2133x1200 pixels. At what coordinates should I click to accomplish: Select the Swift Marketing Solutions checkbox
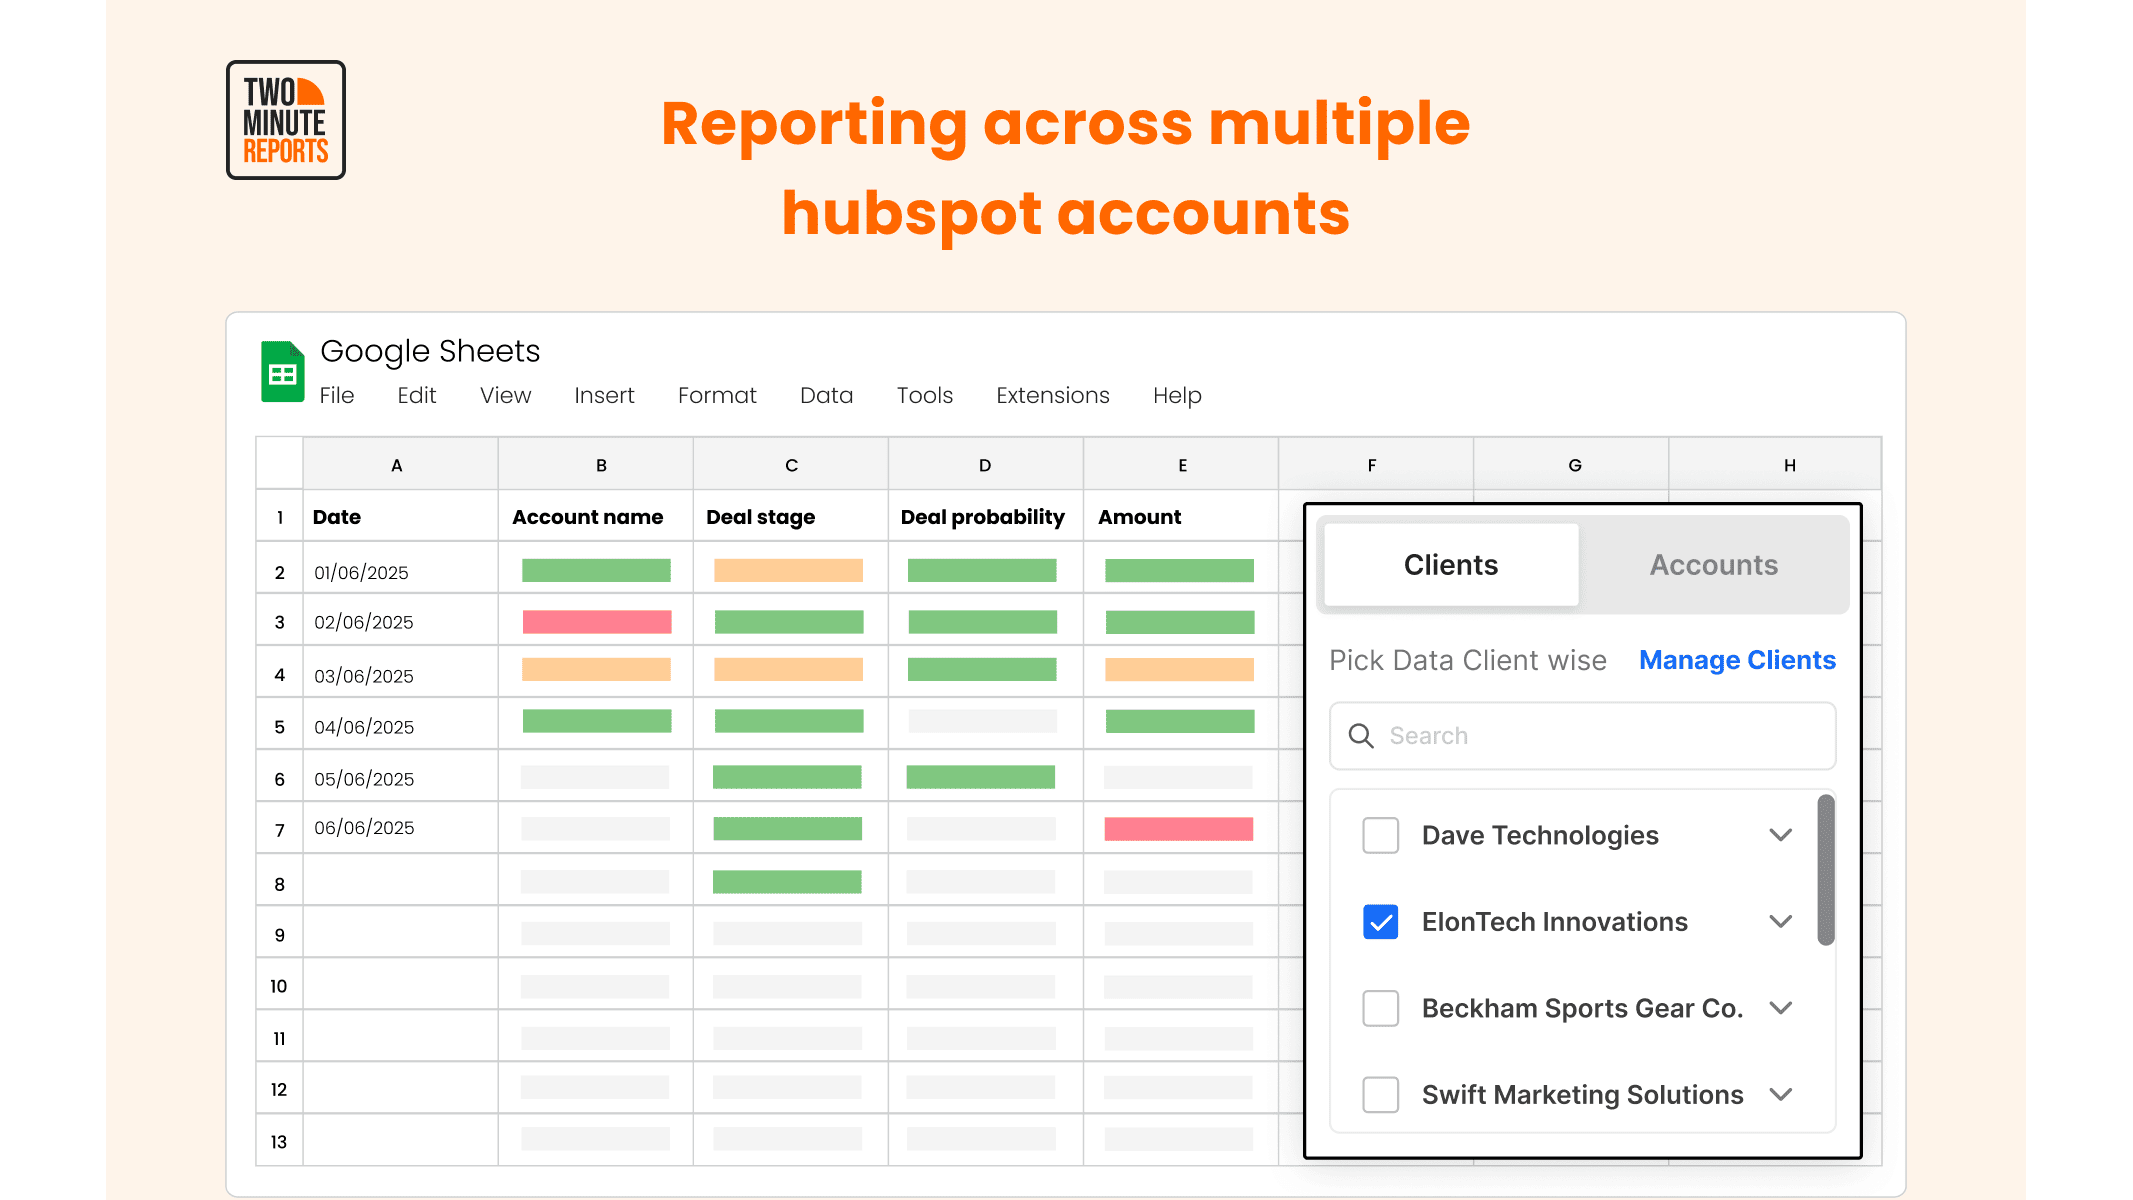(1380, 1095)
